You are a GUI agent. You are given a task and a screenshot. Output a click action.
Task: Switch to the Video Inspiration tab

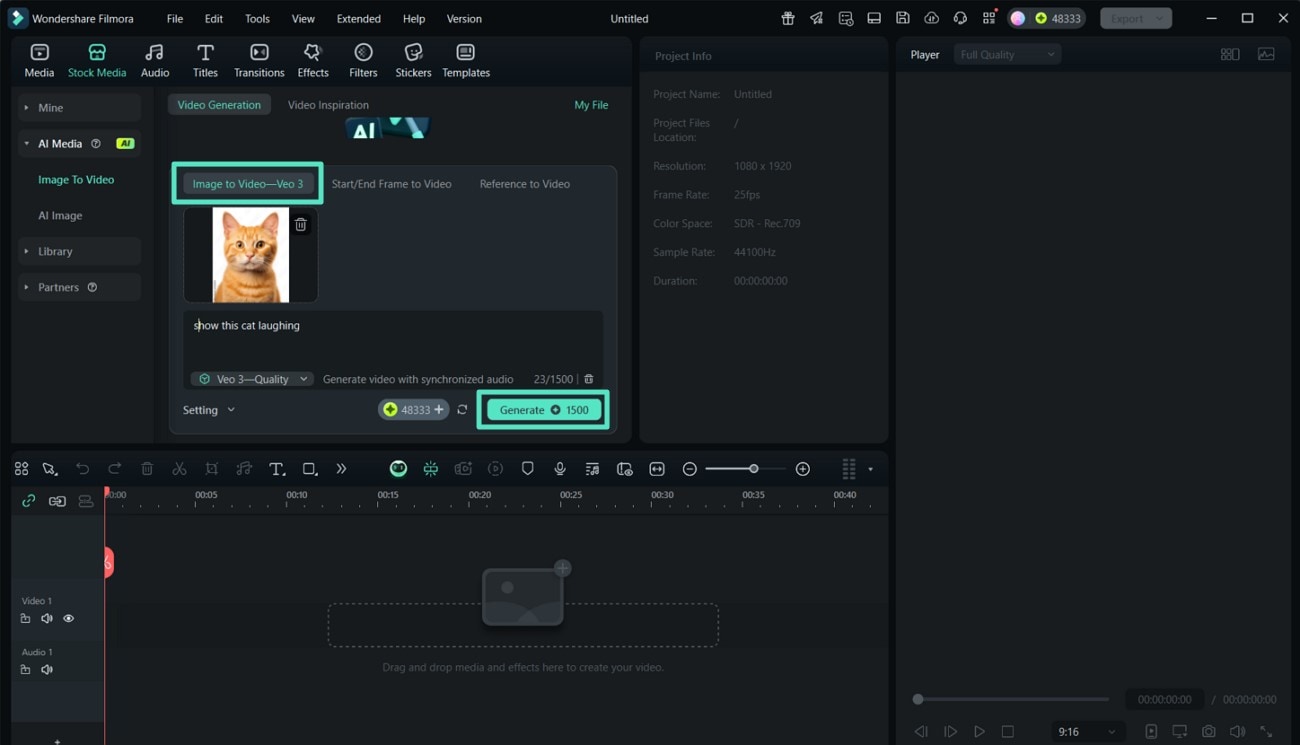[328, 105]
